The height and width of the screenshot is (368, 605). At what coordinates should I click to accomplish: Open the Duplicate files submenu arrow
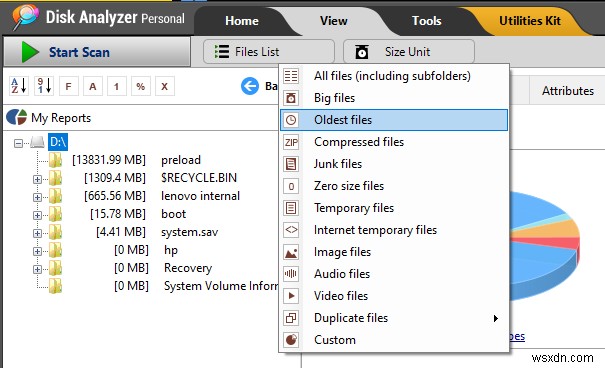496,318
